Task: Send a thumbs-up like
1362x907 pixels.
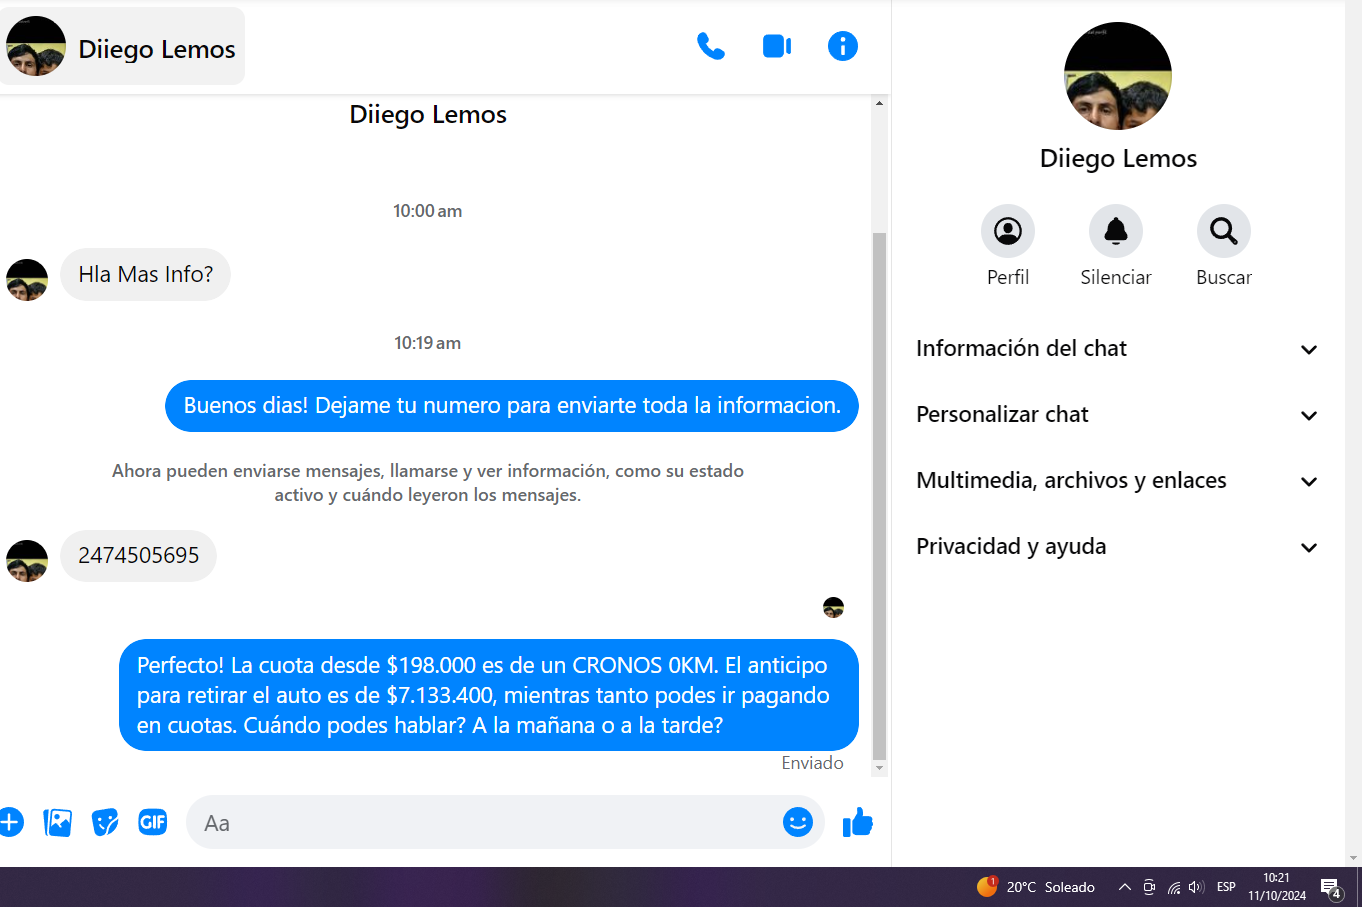Action: click(x=858, y=822)
